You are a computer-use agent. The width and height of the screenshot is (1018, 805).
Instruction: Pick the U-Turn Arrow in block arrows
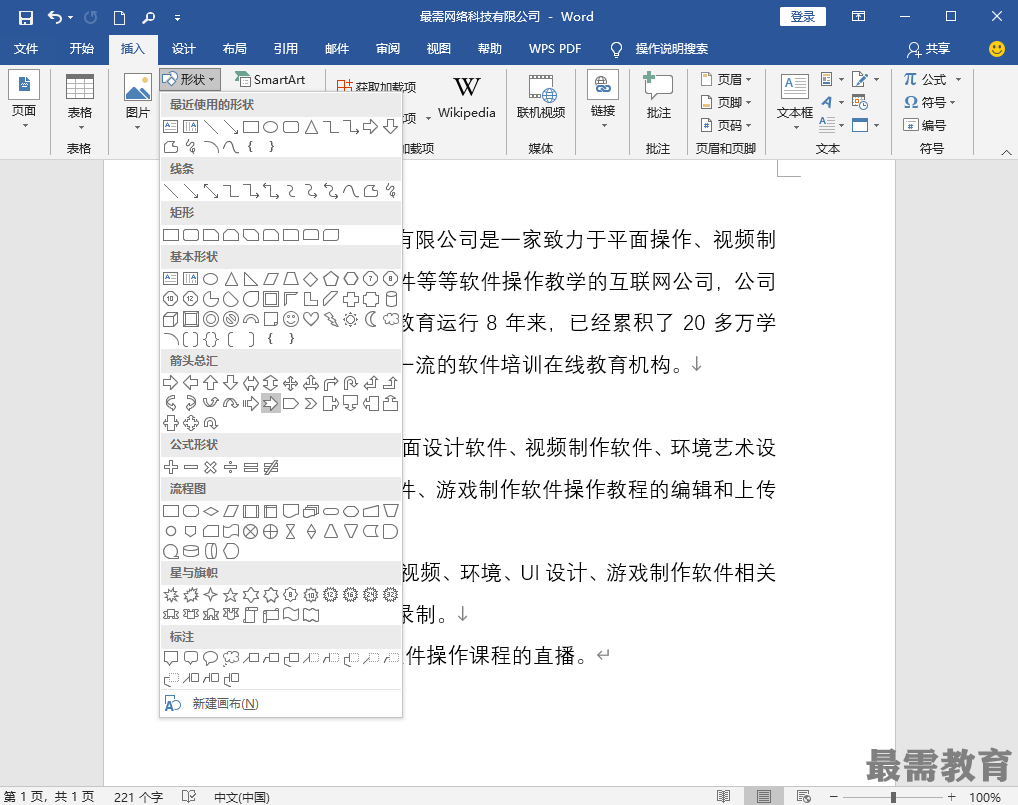pyautogui.click(x=351, y=383)
